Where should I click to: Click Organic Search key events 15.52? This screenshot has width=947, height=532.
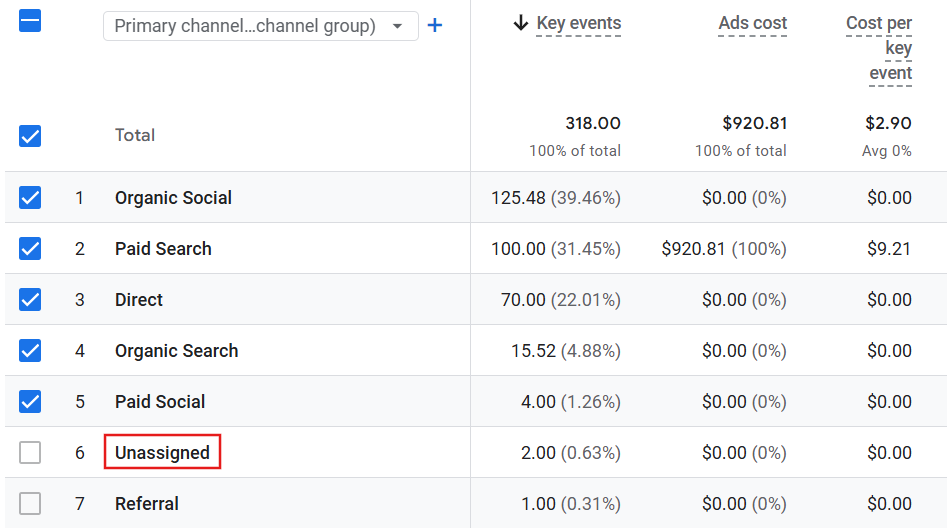[533, 351]
